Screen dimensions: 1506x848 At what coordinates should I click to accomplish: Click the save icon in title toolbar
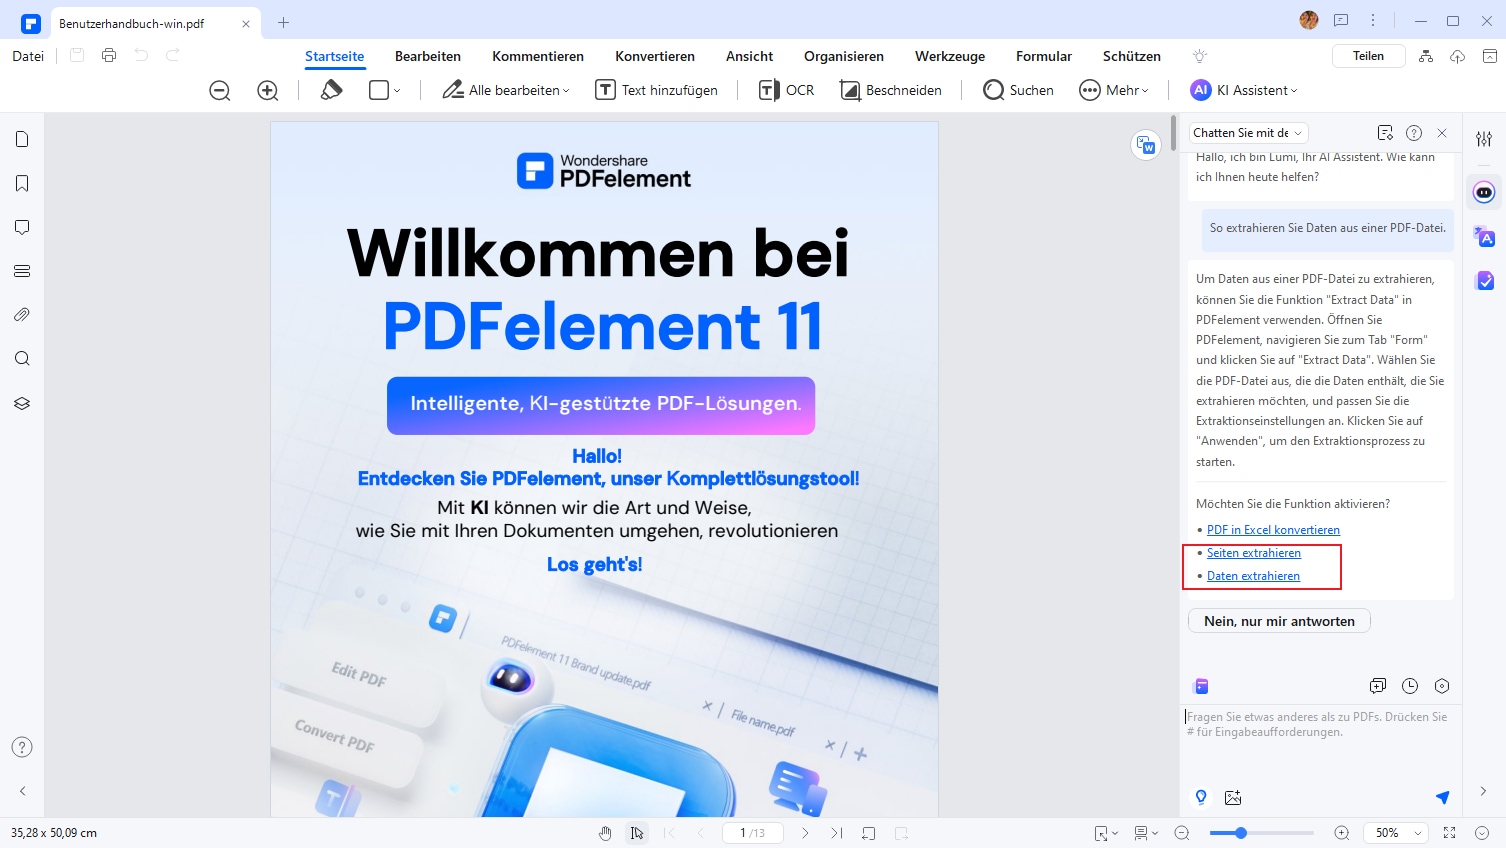77,56
